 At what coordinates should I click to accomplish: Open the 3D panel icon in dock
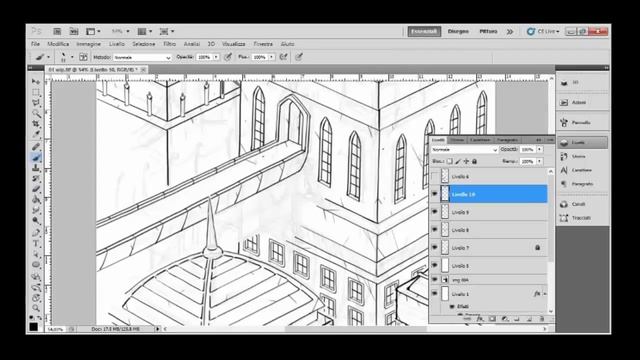point(564,83)
